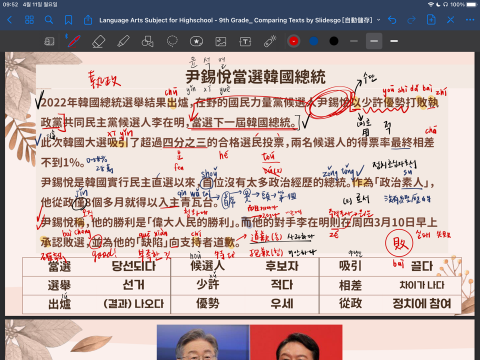Tap the slide title 尹錫悅當選韓國總統
This screenshot has width=480, height=360.
point(255,77)
